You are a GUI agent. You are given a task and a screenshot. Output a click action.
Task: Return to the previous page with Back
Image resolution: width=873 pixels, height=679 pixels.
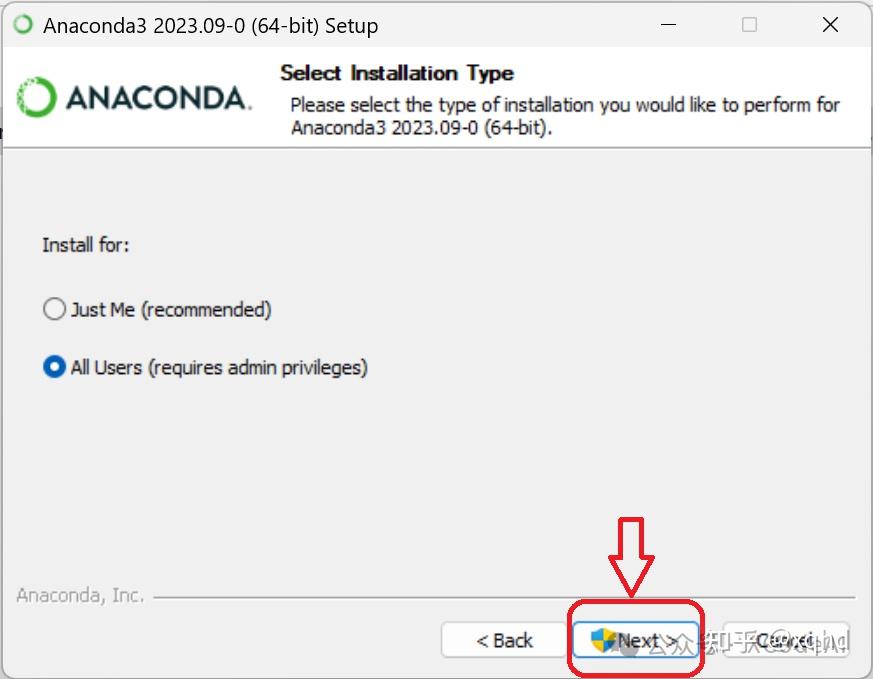tap(504, 640)
